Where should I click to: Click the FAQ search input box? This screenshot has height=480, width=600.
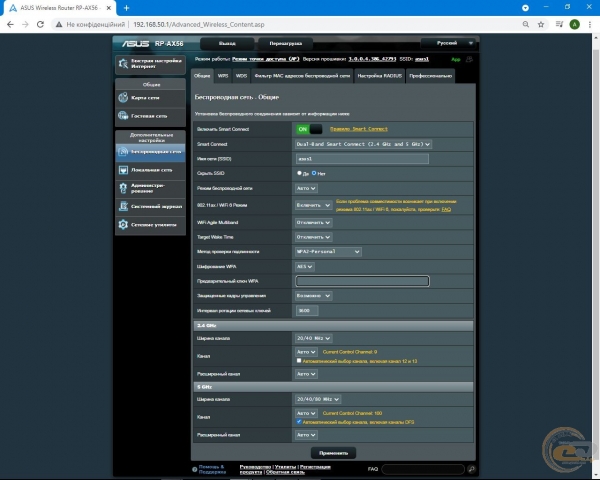tap(423, 469)
